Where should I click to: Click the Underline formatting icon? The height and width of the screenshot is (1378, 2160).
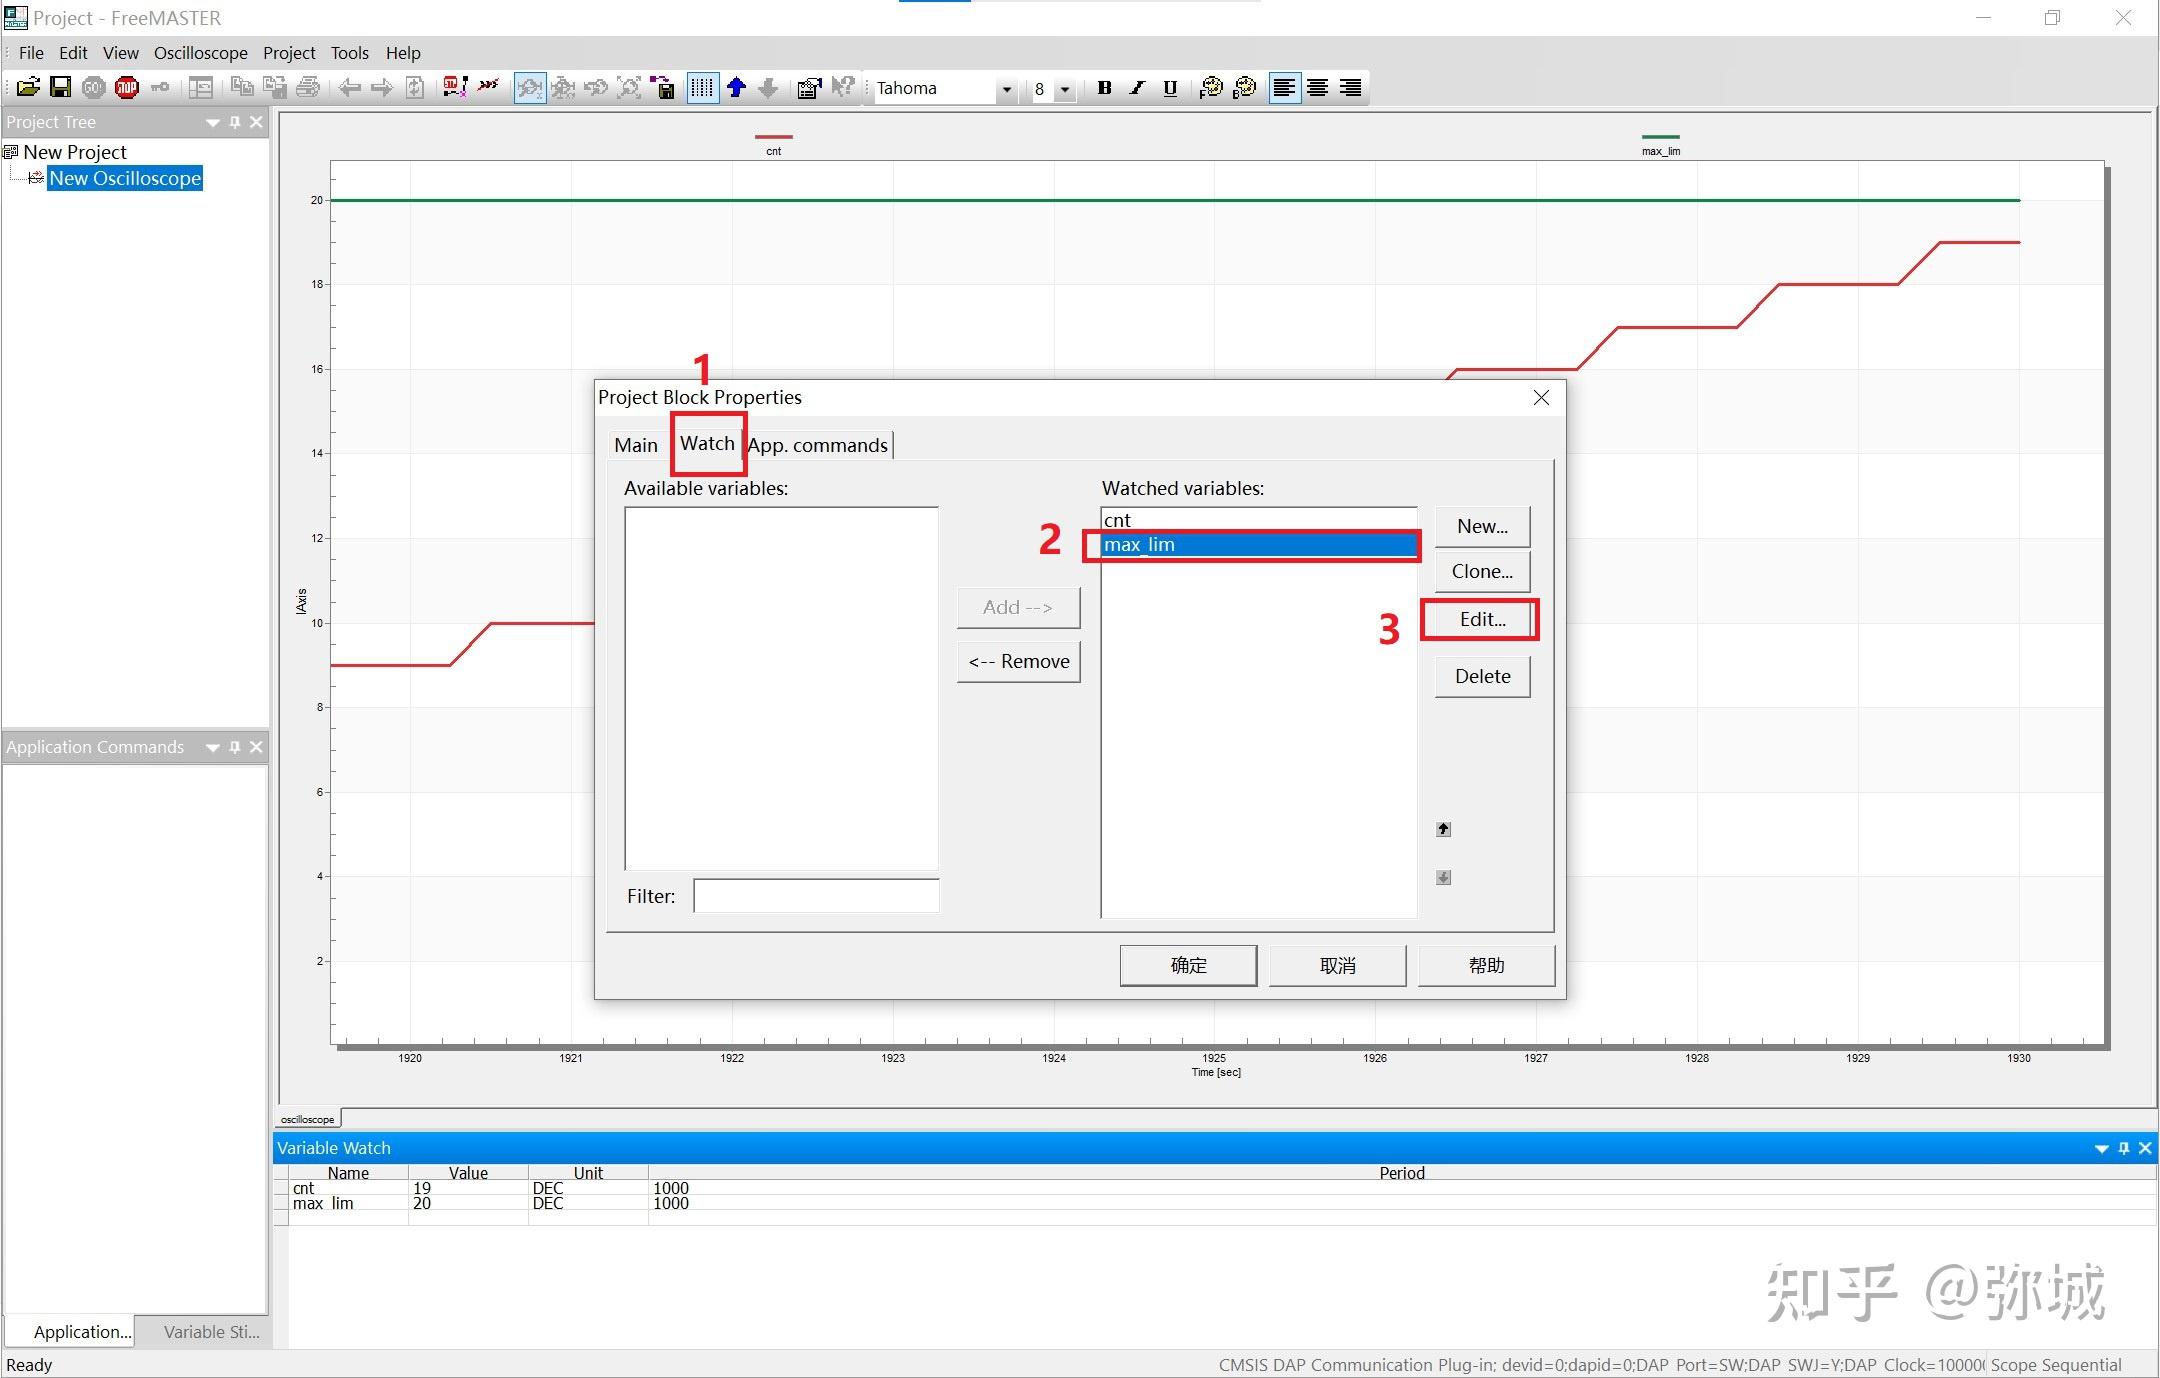pyautogui.click(x=1170, y=88)
